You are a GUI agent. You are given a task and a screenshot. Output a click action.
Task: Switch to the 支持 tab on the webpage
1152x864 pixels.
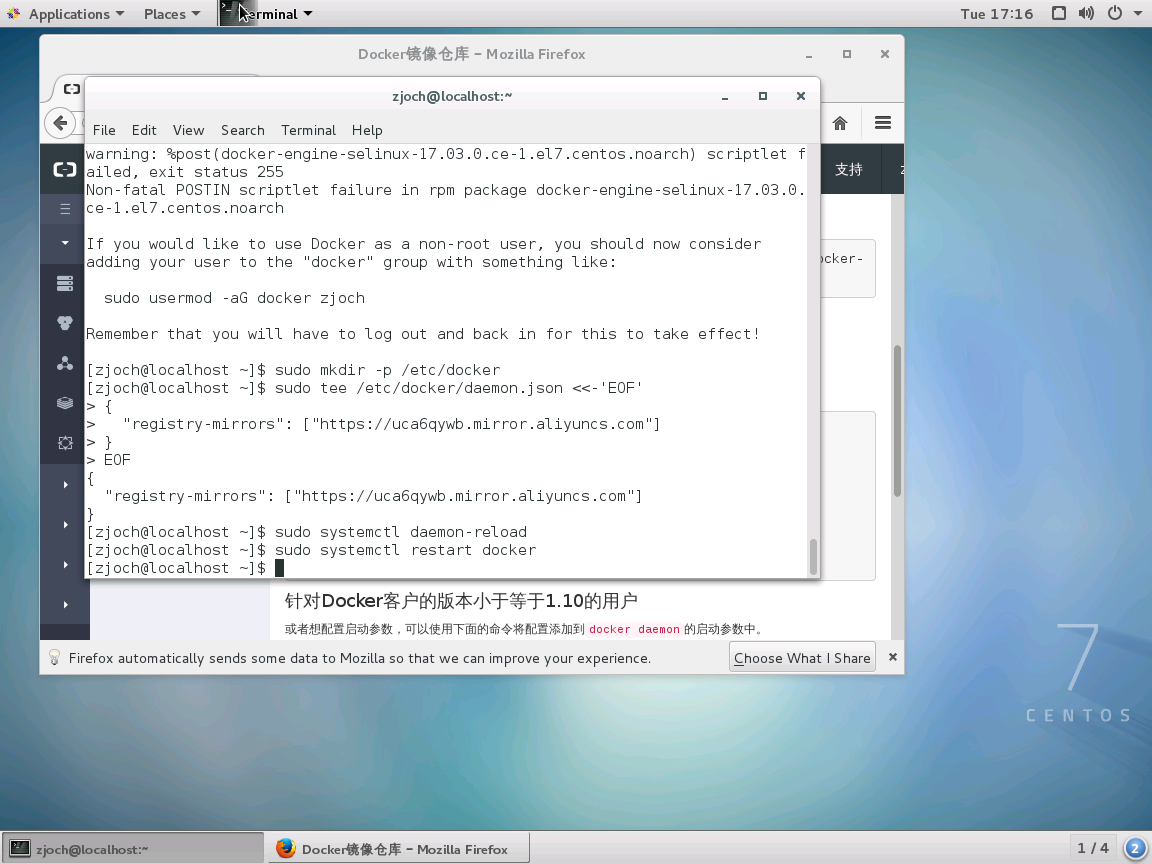pos(848,168)
